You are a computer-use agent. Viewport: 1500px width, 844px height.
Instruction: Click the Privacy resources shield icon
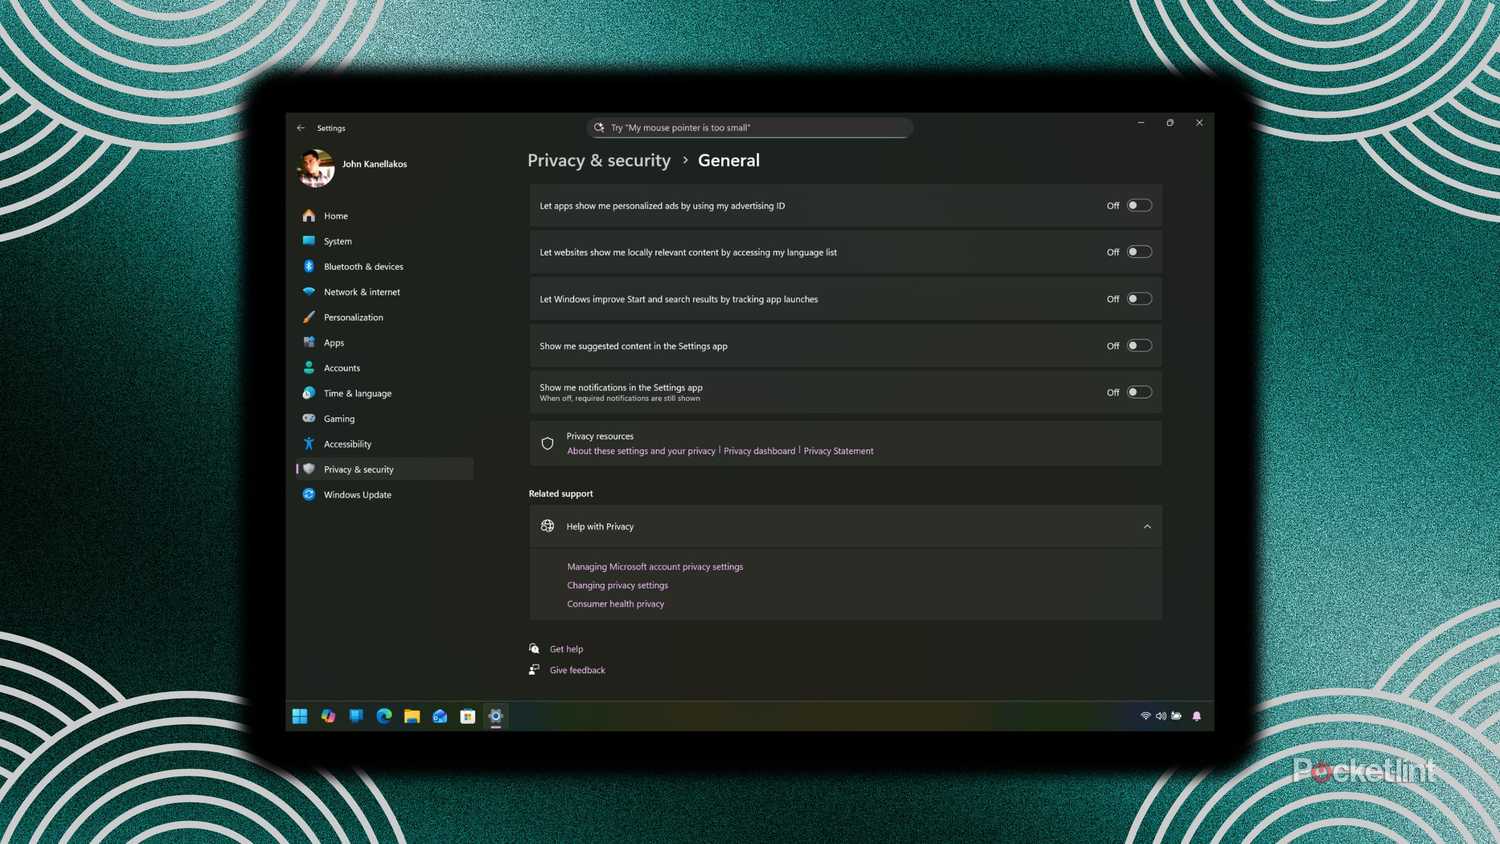(x=547, y=443)
